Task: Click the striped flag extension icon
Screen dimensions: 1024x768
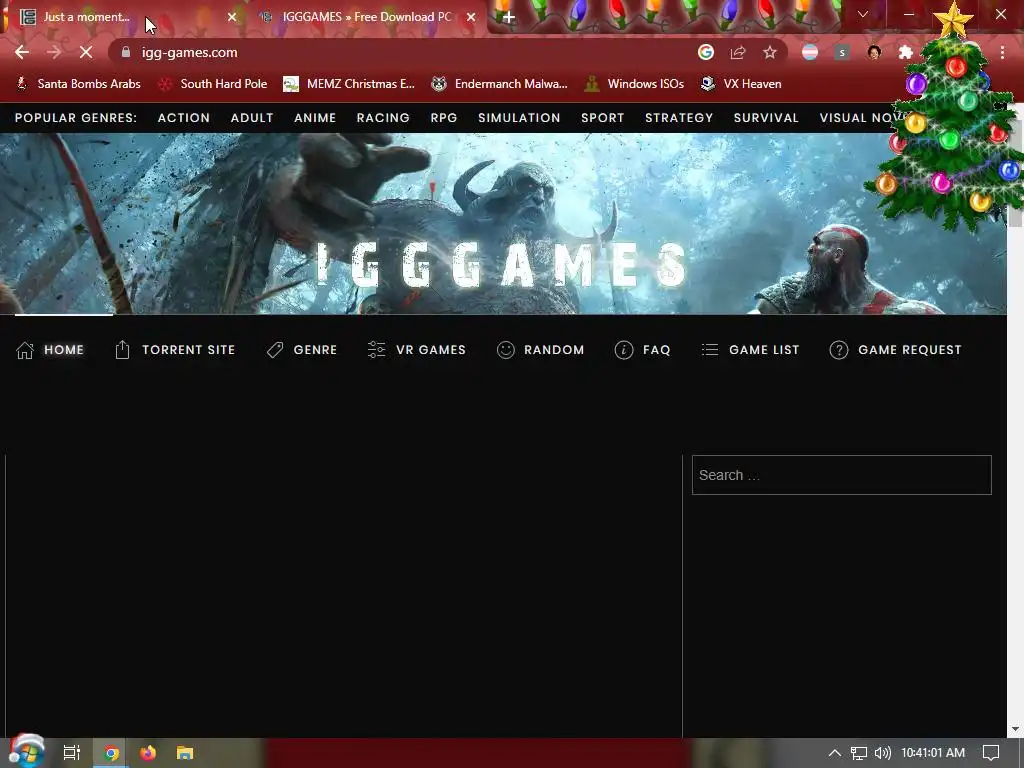Action: (x=810, y=52)
